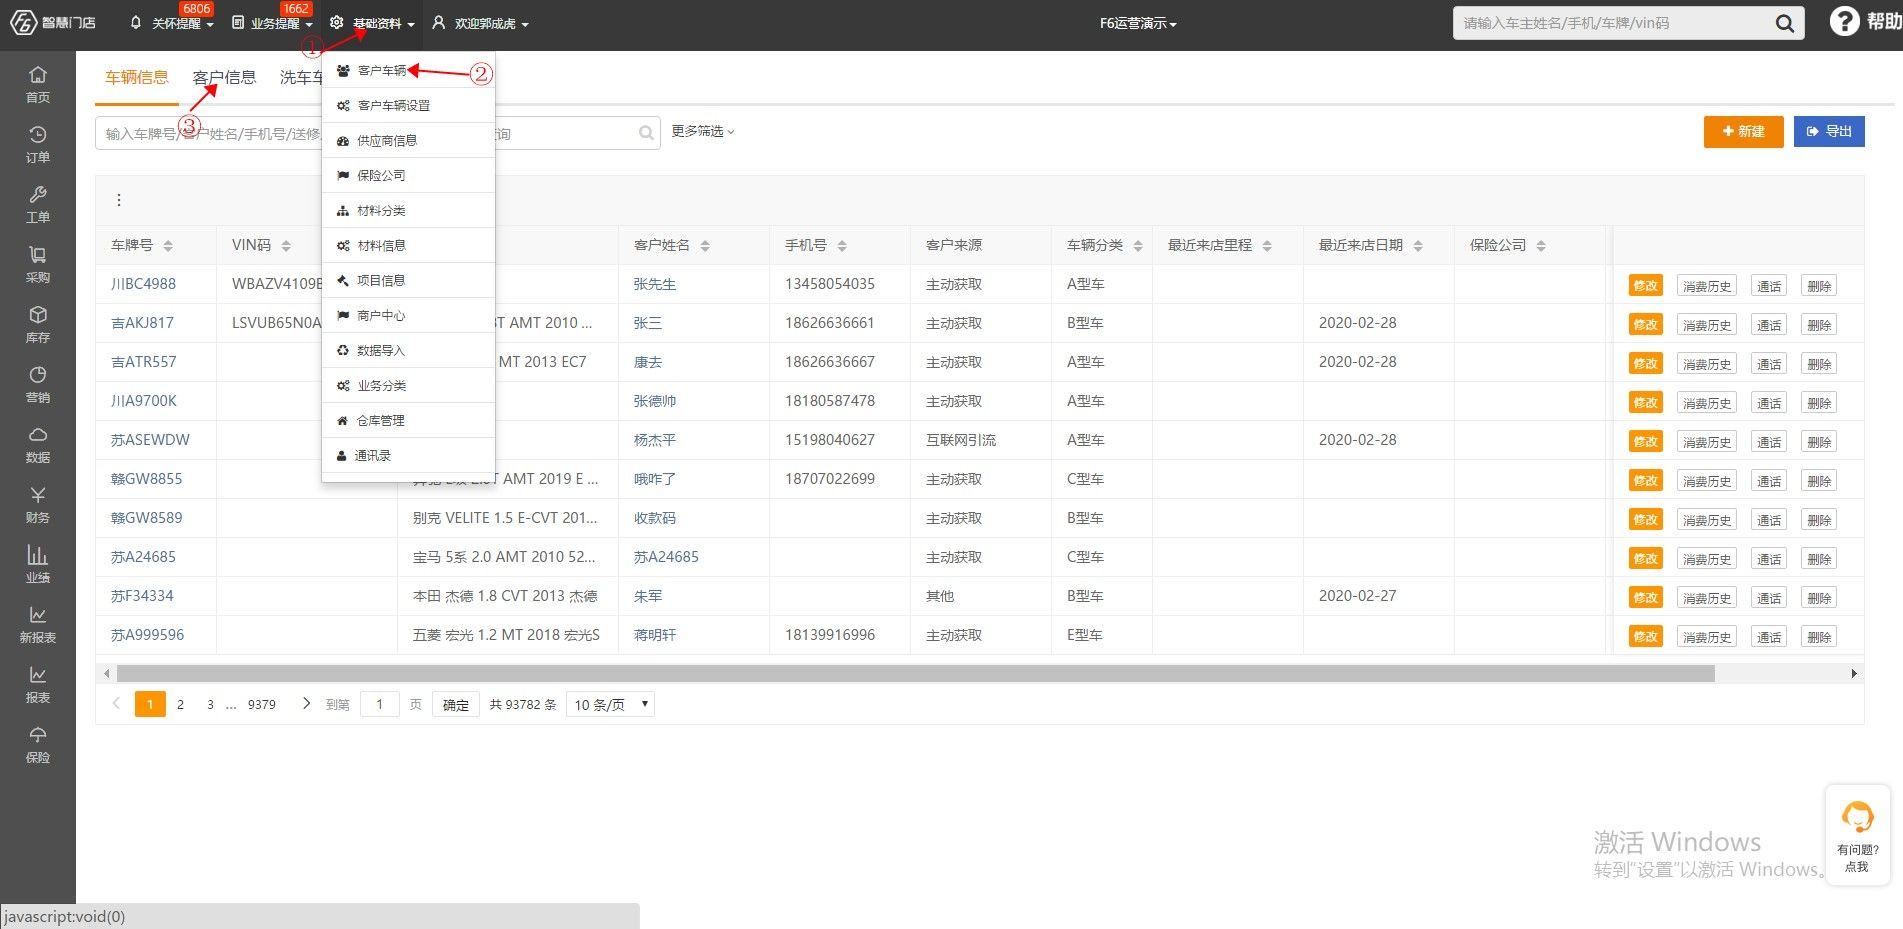Sort by 保险公司 column arrows

1541,246
